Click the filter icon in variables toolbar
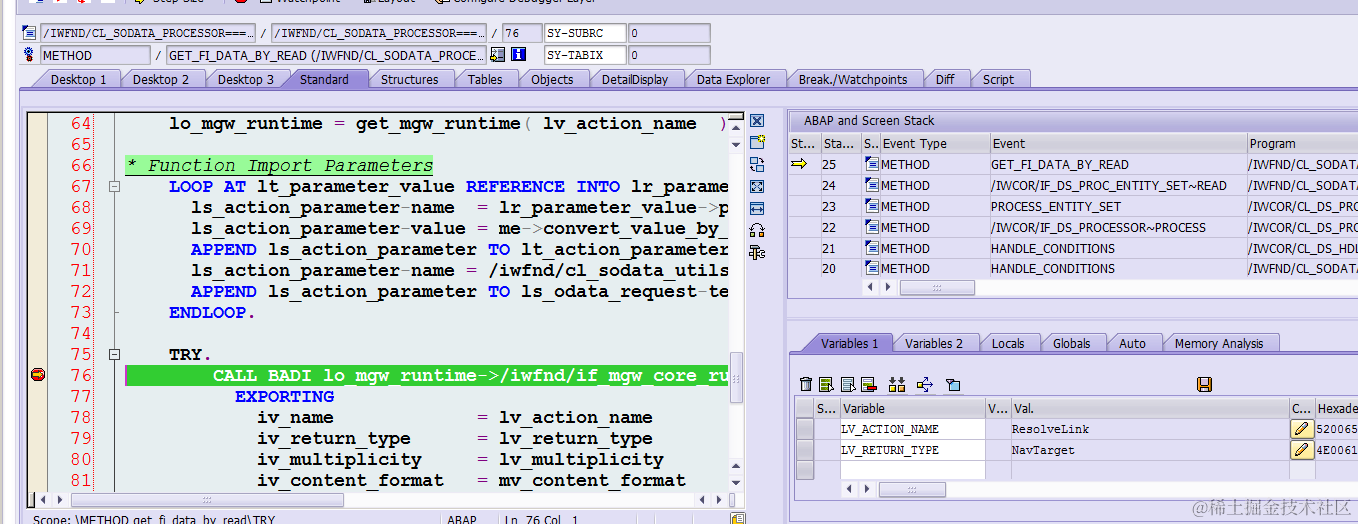Image resolution: width=1358 pixels, height=524 pixels. pyautogui.click(x=953, y=384)
